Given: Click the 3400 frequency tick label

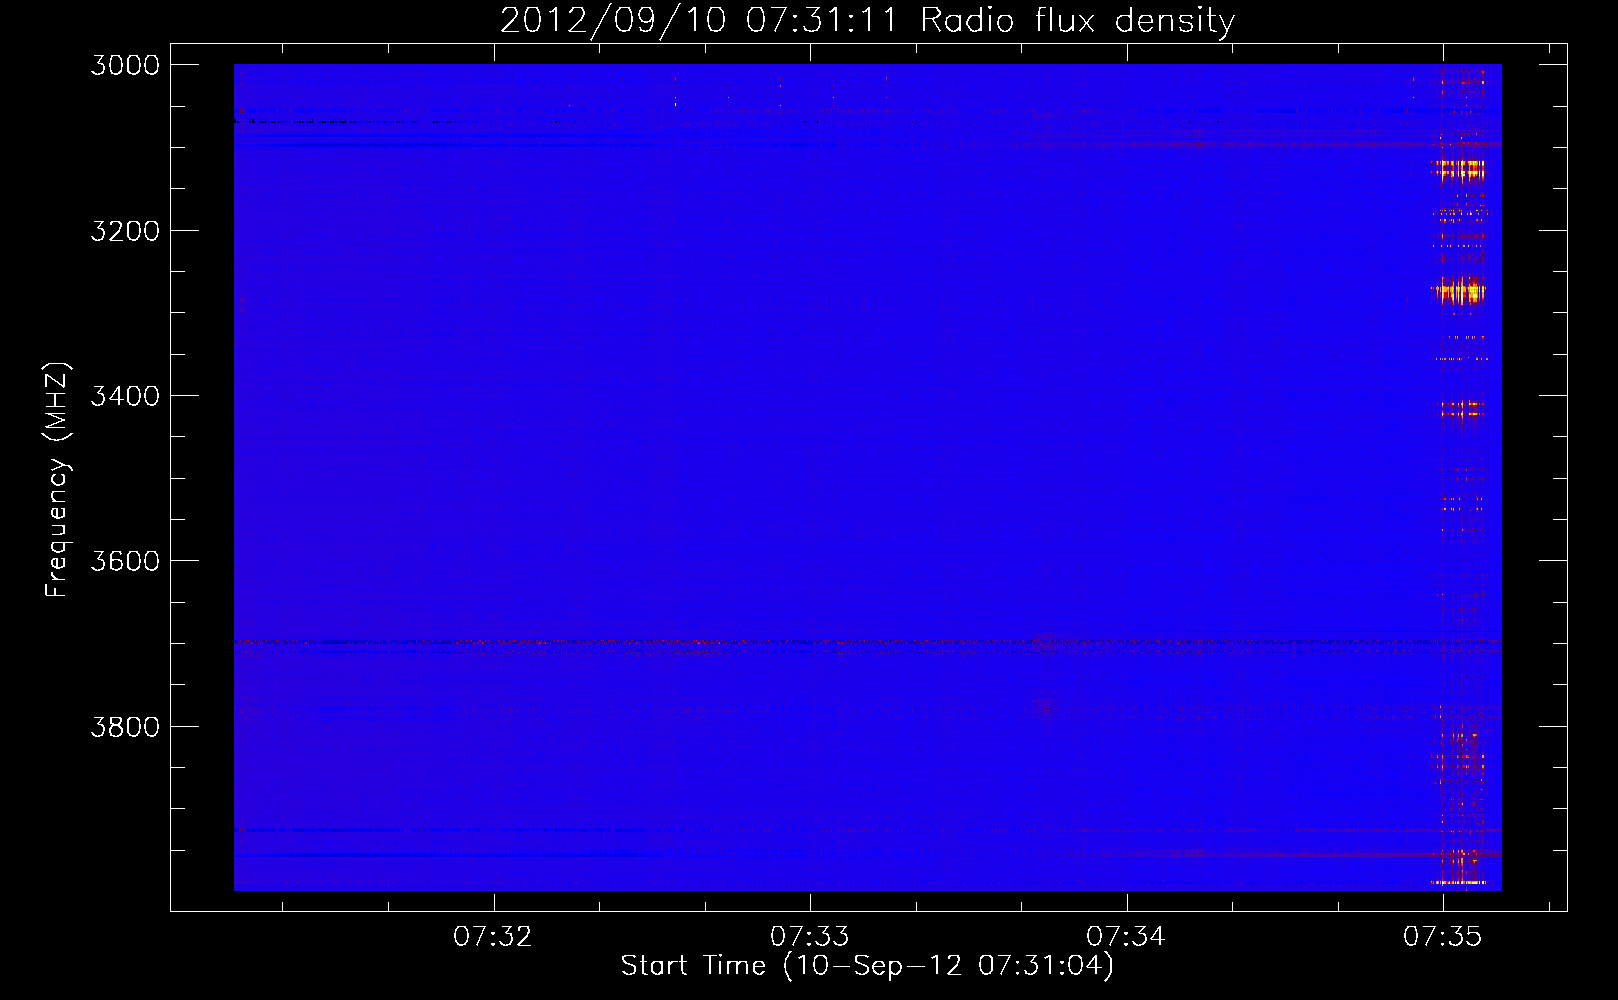Looking at the screenshot, I should [125, 396].
